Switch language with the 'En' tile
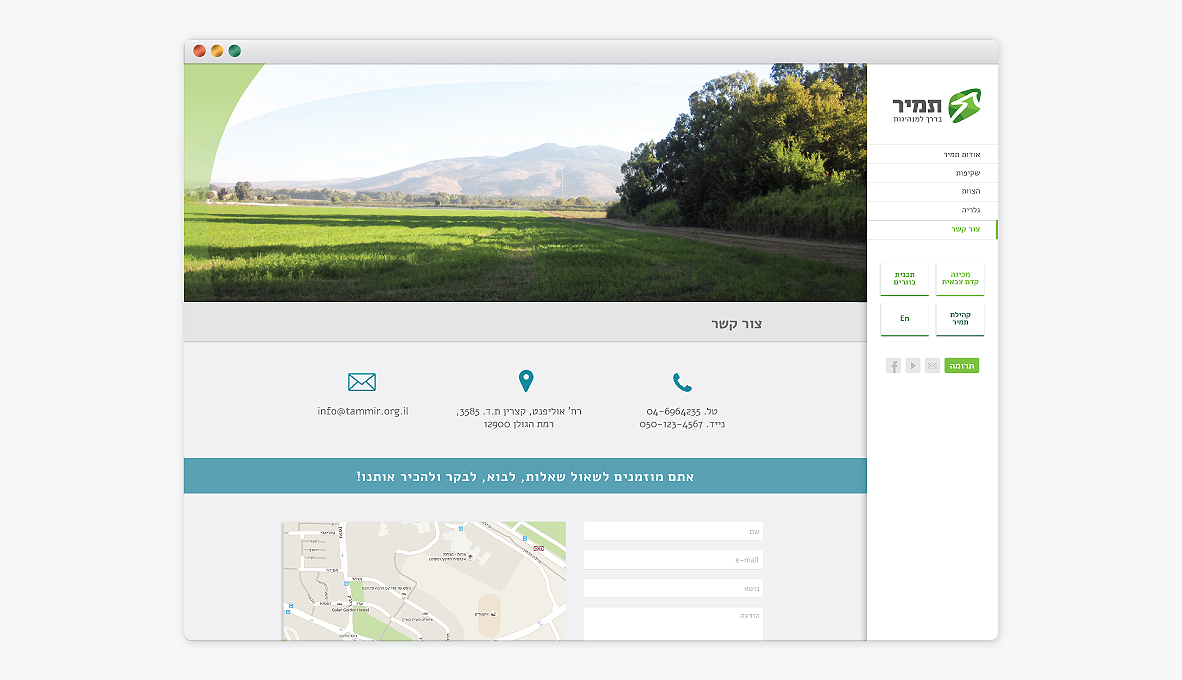The height and width of the screenshot is (680, 1182). tap(905, 319)
